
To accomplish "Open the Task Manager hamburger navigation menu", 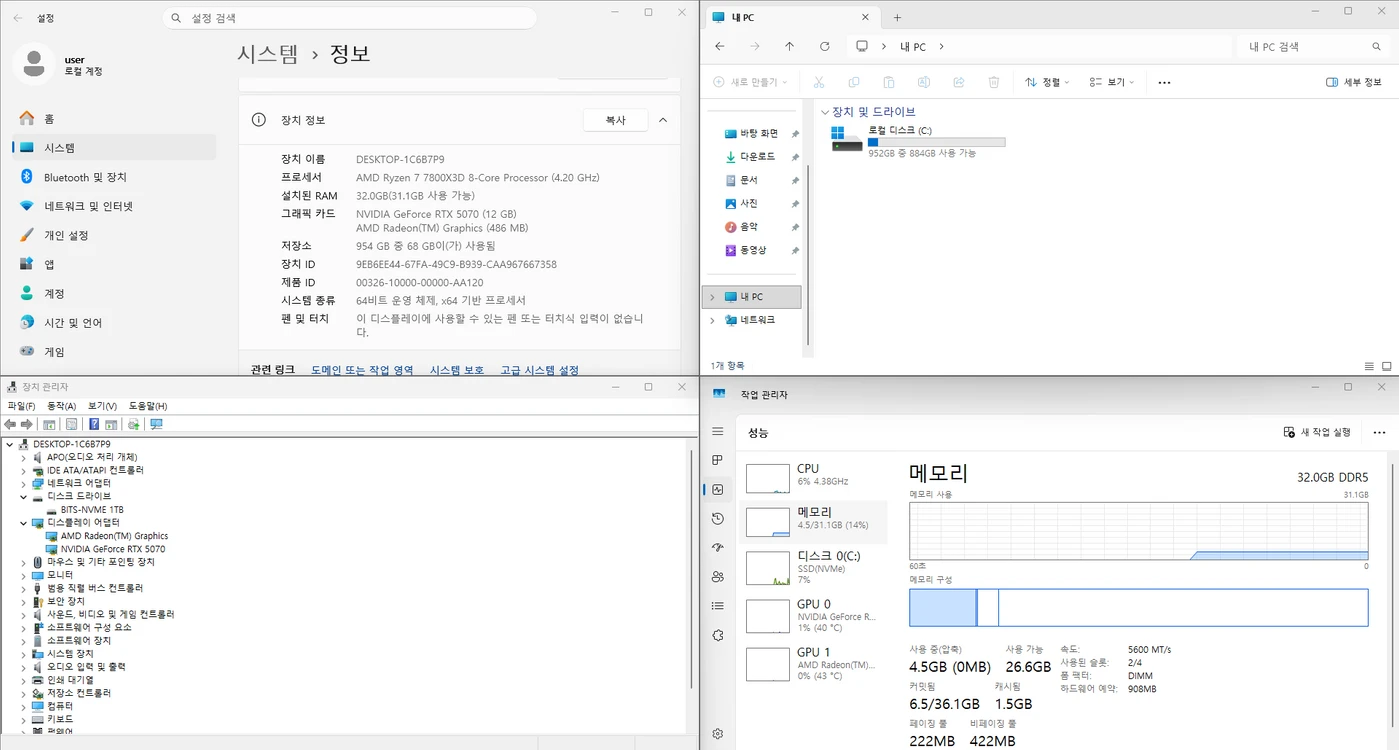I will click(717, 431).
